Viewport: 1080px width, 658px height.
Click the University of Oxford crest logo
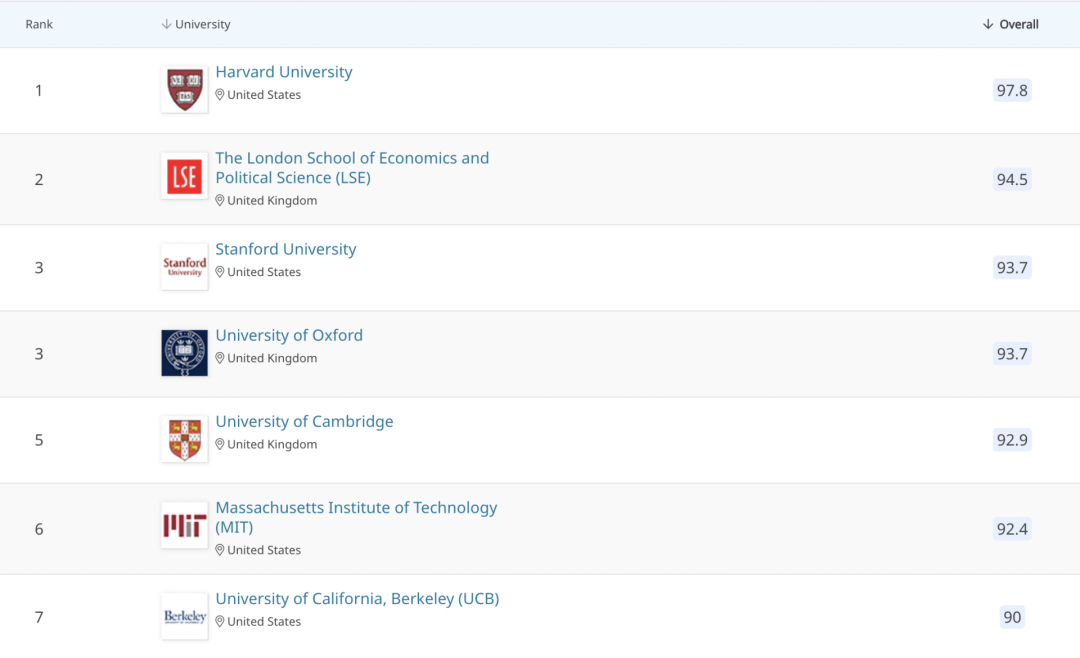tap(184, 353)
